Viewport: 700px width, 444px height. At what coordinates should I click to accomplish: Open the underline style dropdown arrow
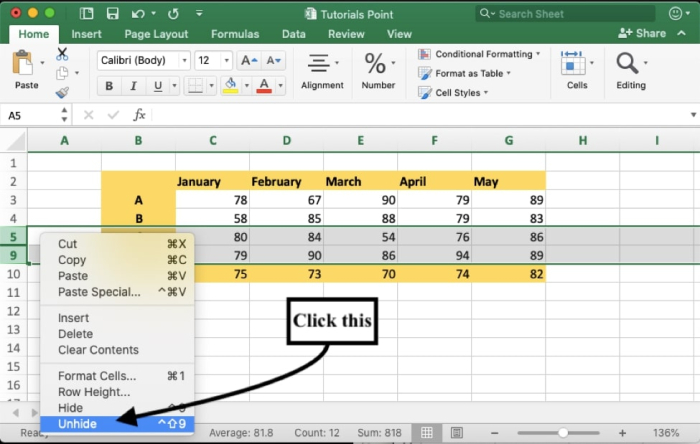pos(175,86)
